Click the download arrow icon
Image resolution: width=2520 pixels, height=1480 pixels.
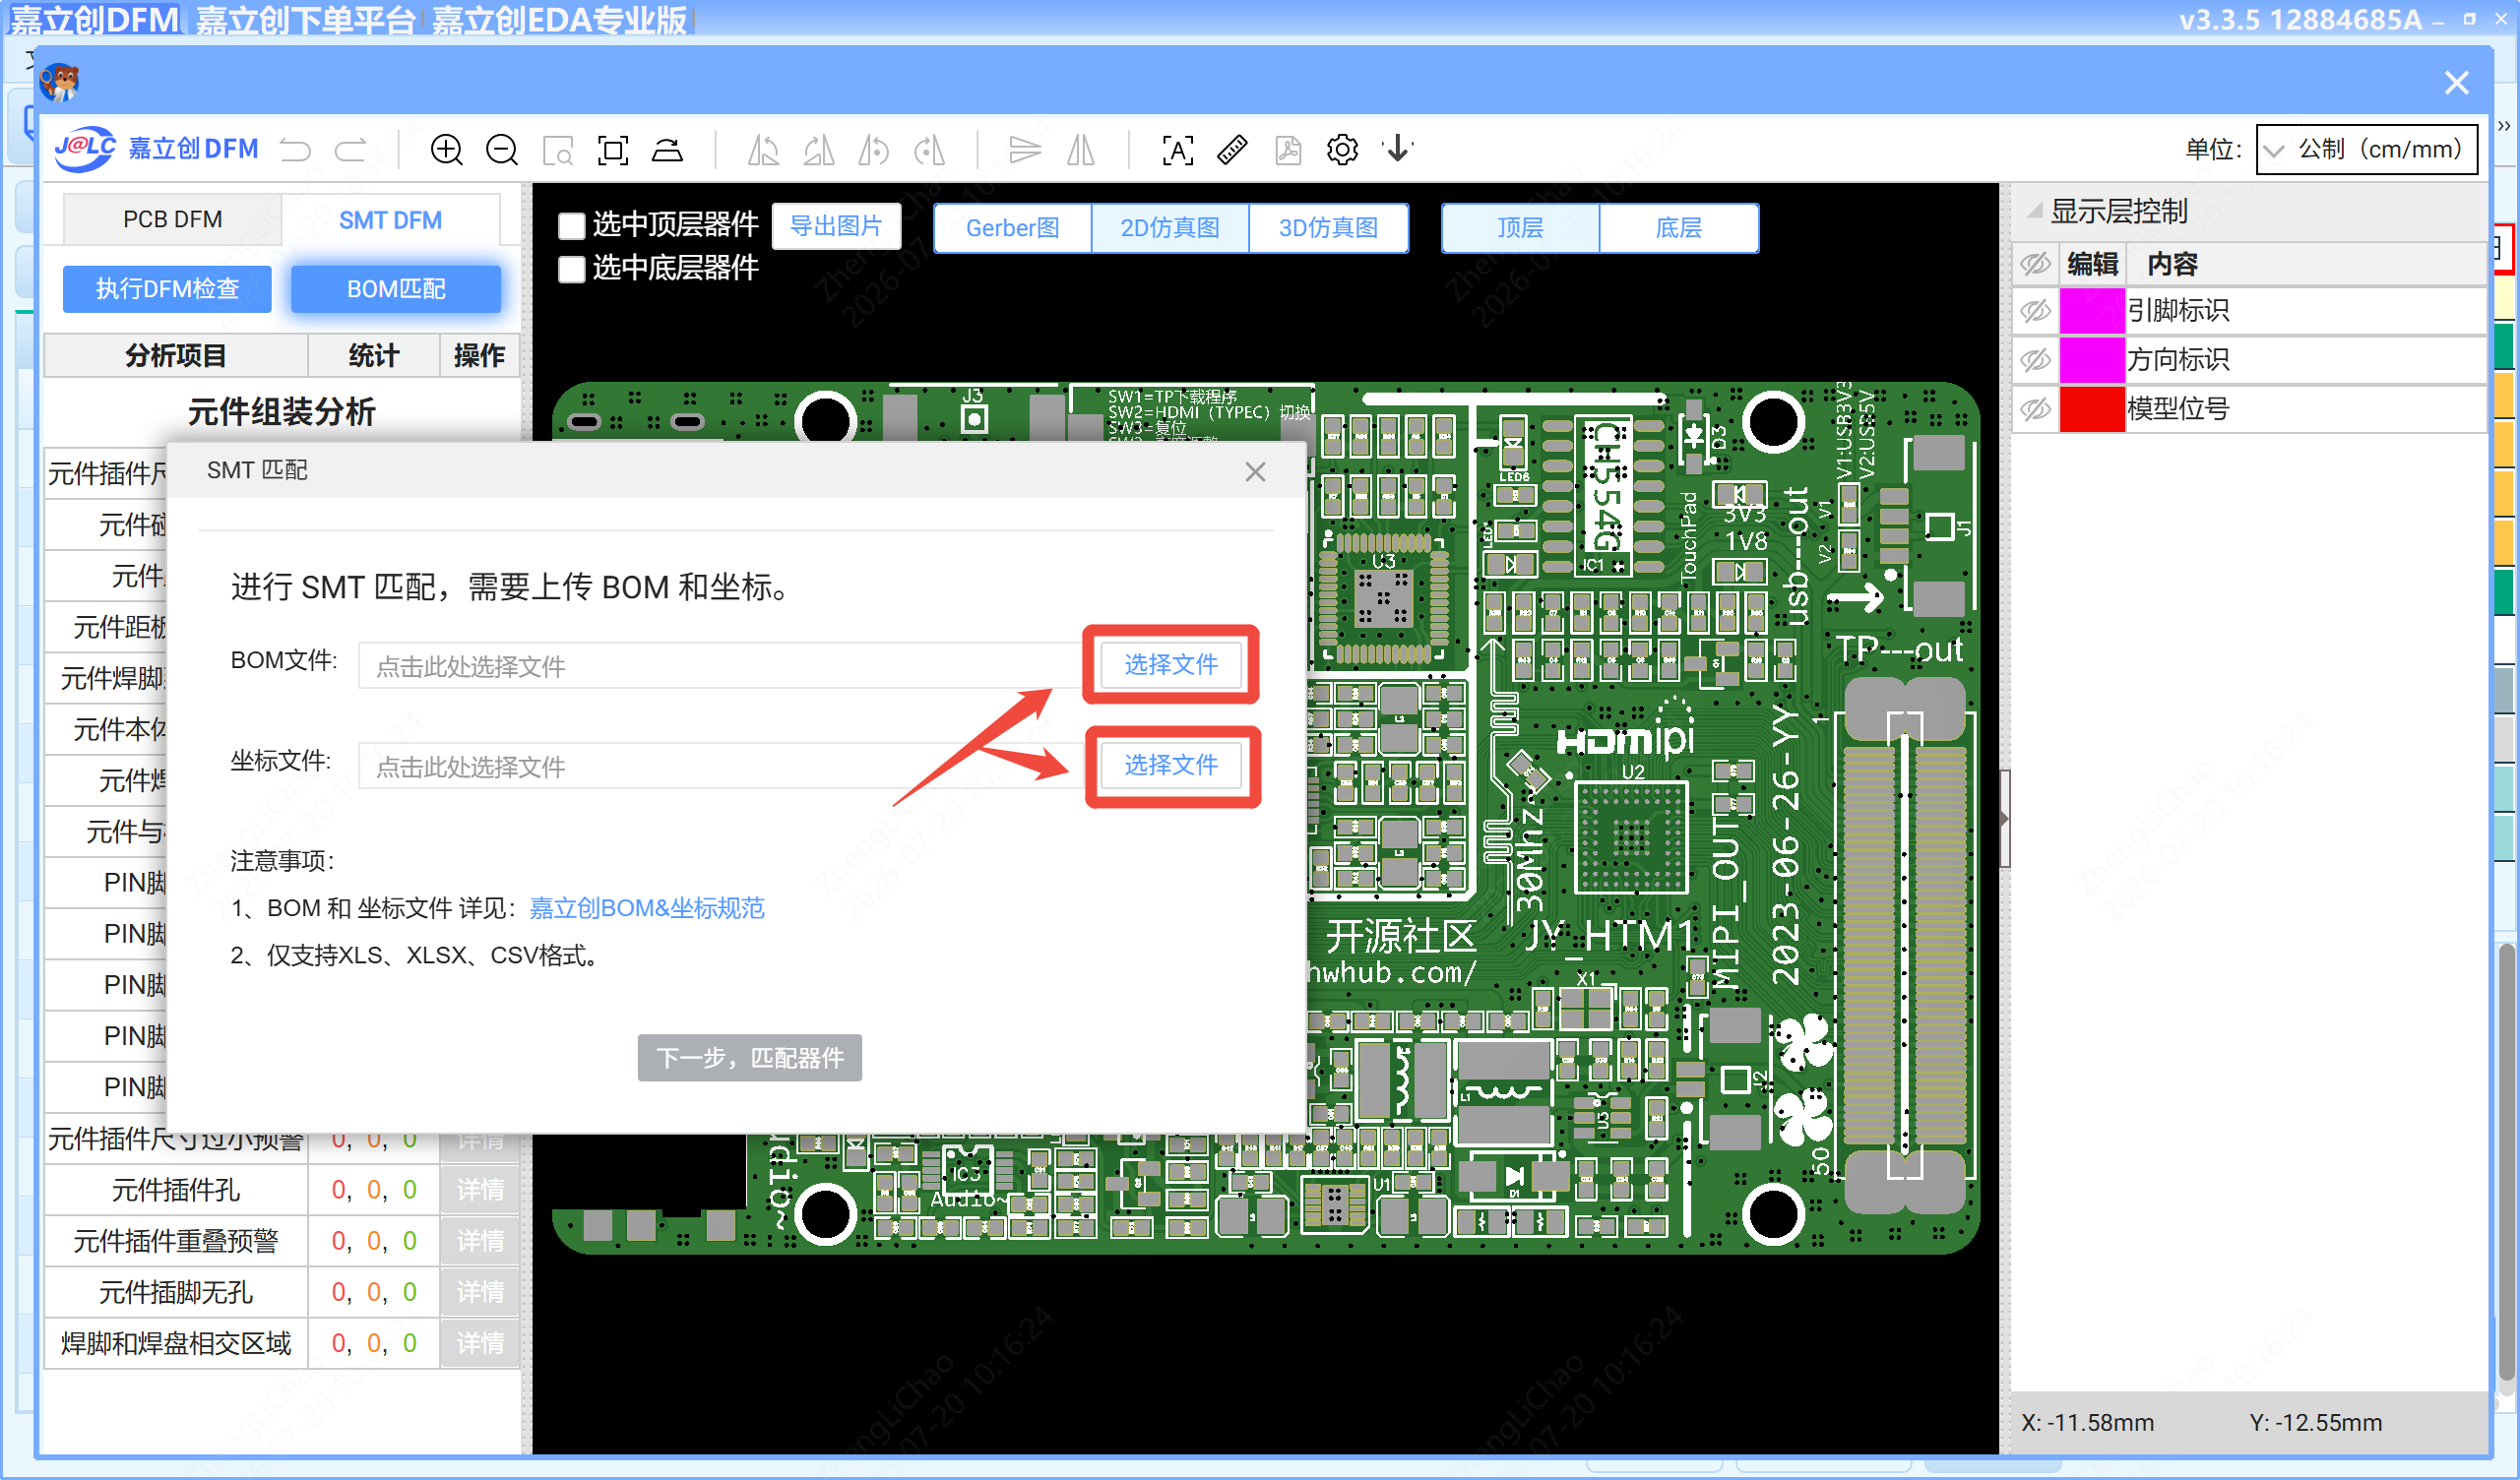1398,150
